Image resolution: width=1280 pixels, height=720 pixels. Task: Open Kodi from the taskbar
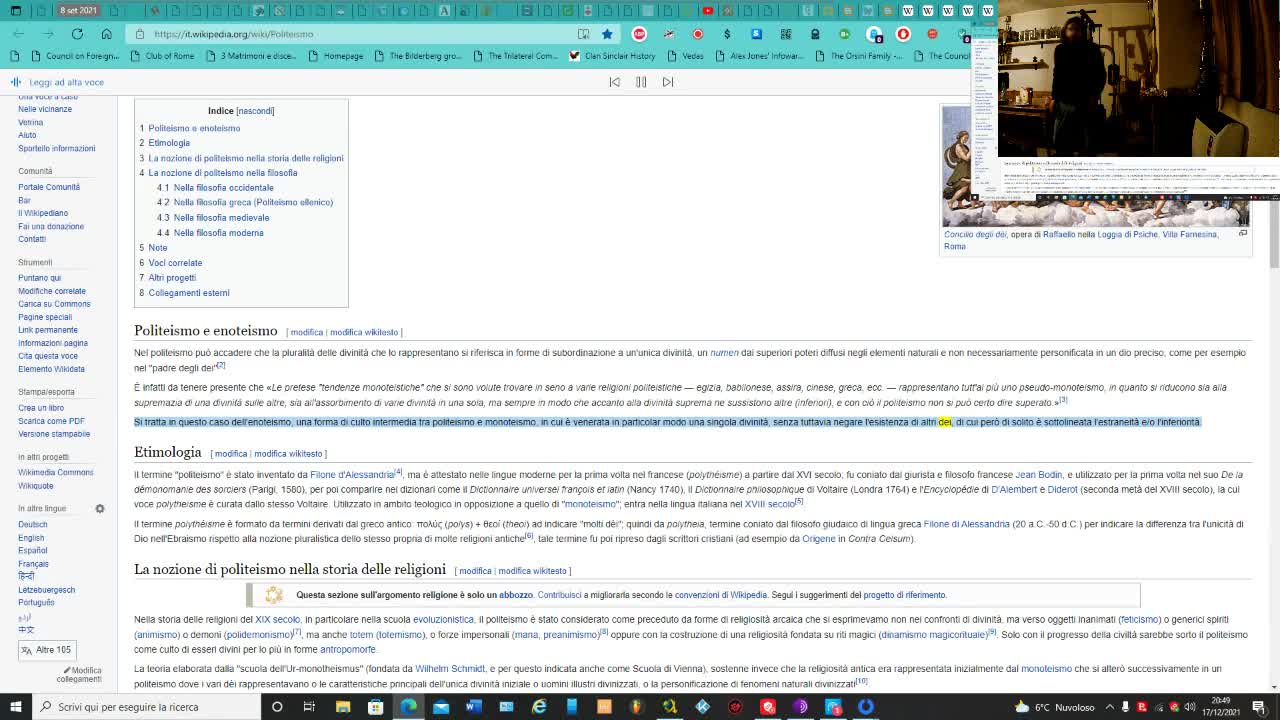[702, 707]
